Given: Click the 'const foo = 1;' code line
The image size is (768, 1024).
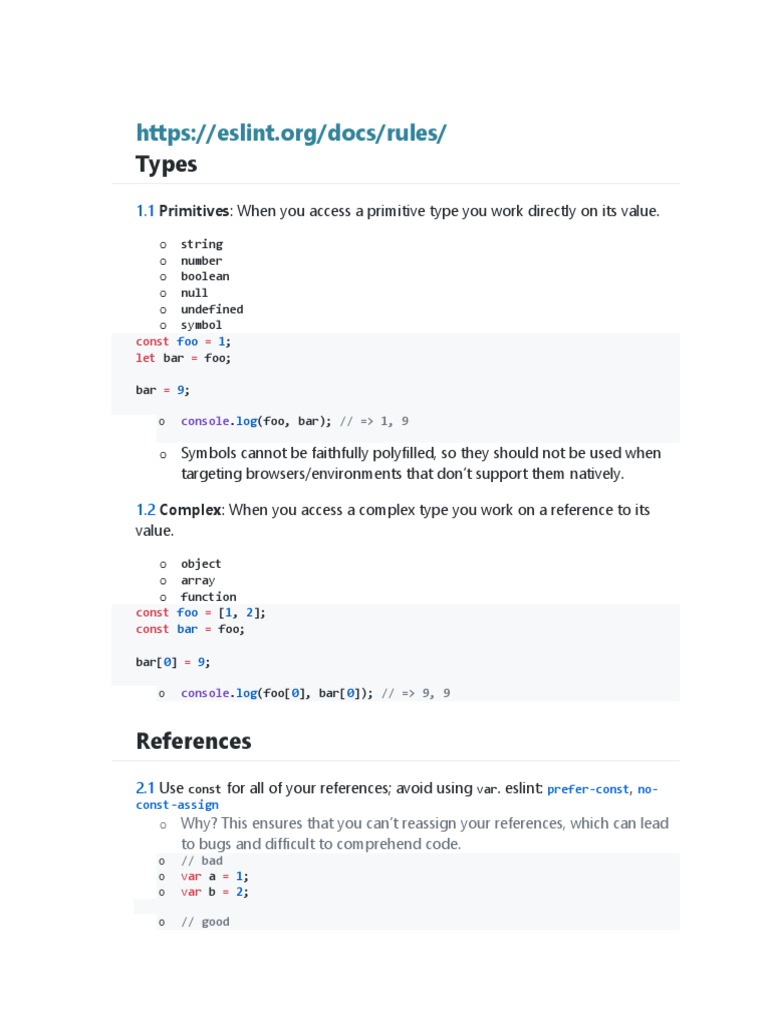Looking at the screenshot, I should click(183, 341).
